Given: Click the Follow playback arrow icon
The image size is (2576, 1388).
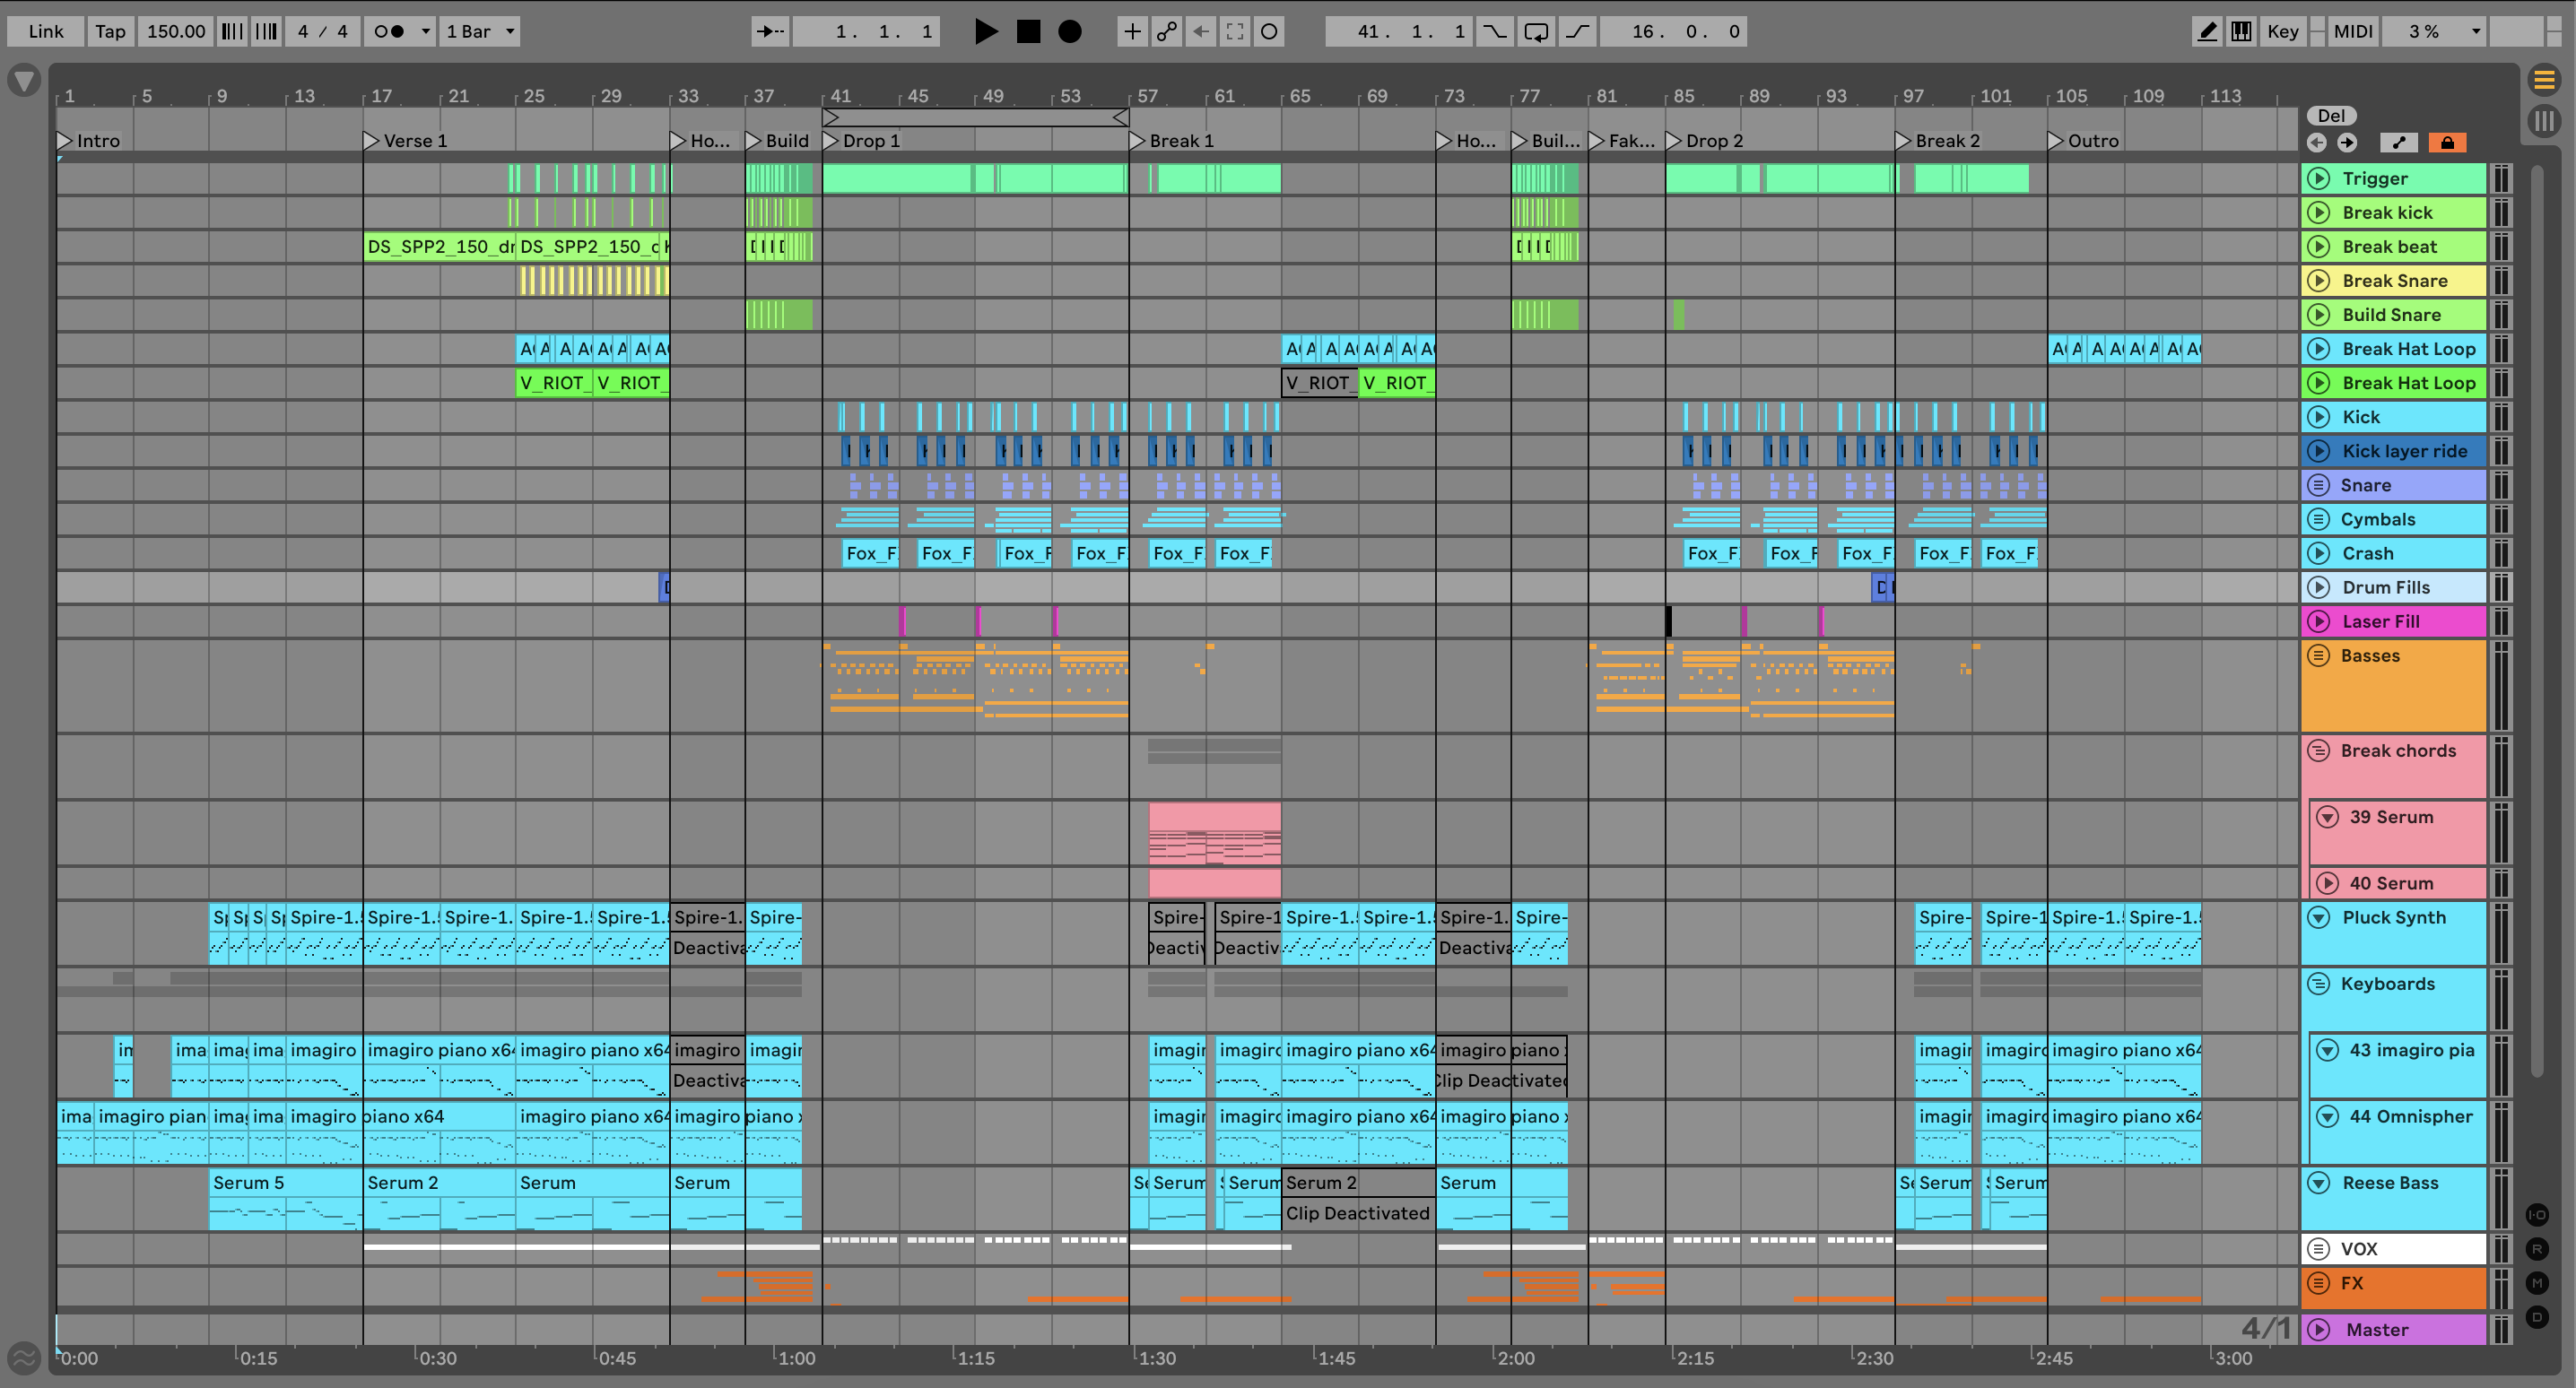Looking at the screenshot, I should (769, 31).
